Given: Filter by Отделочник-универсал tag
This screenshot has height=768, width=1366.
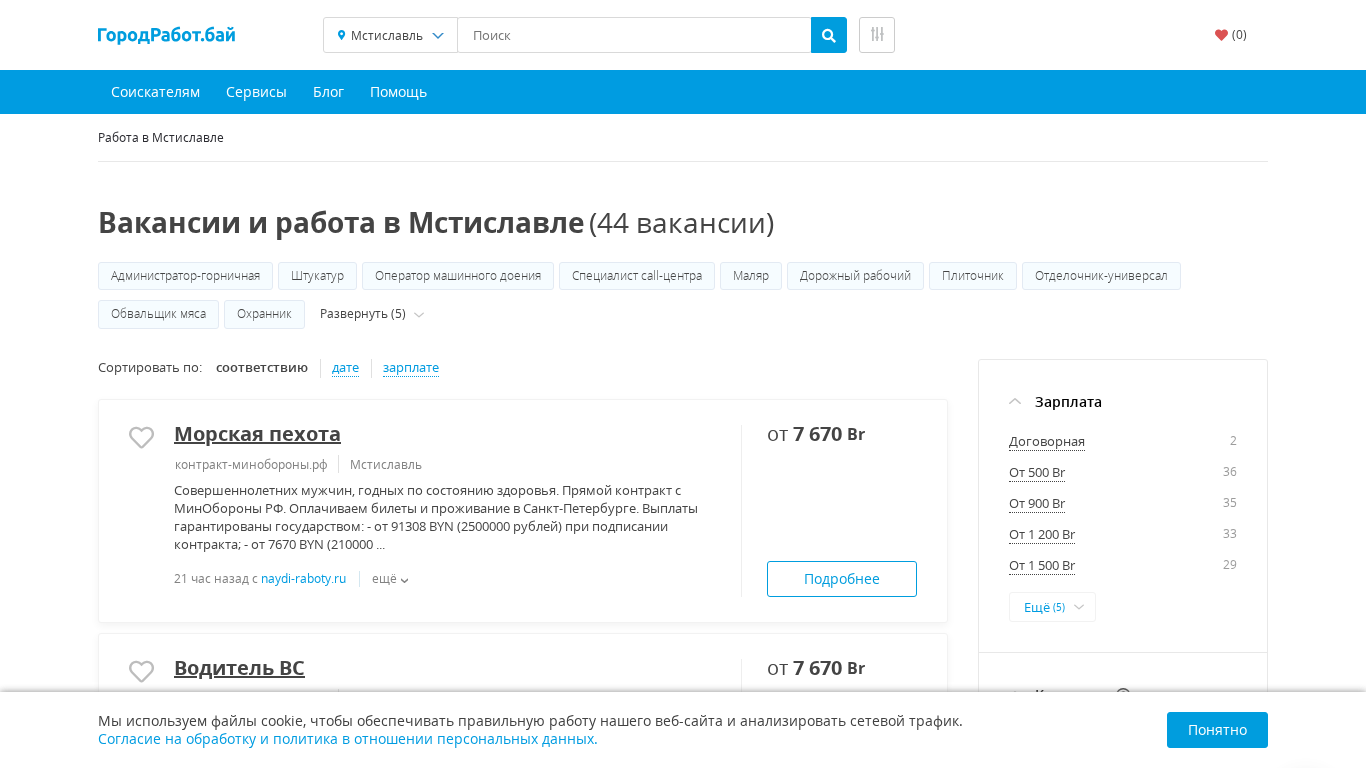Looking at the screenshot, I should pos(1101,276).
